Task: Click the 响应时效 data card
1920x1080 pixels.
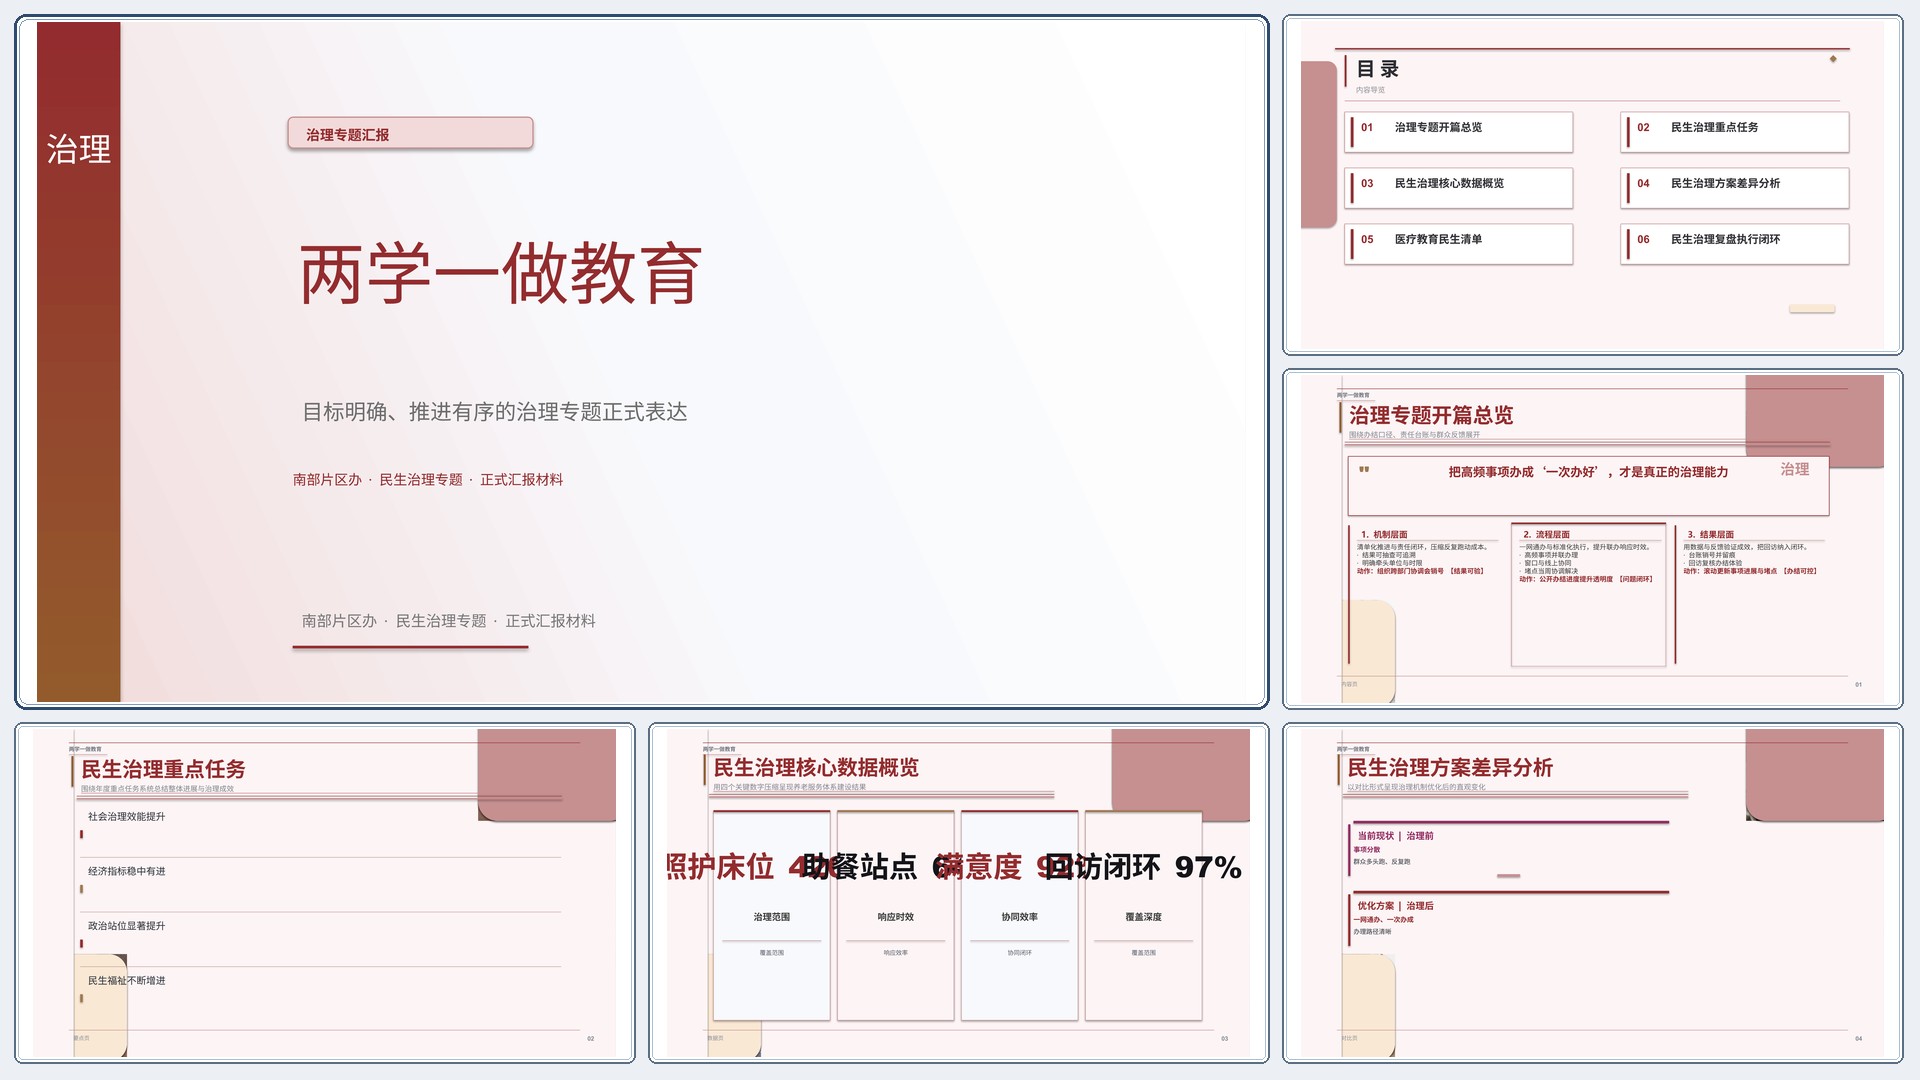Action: [896, 915]
